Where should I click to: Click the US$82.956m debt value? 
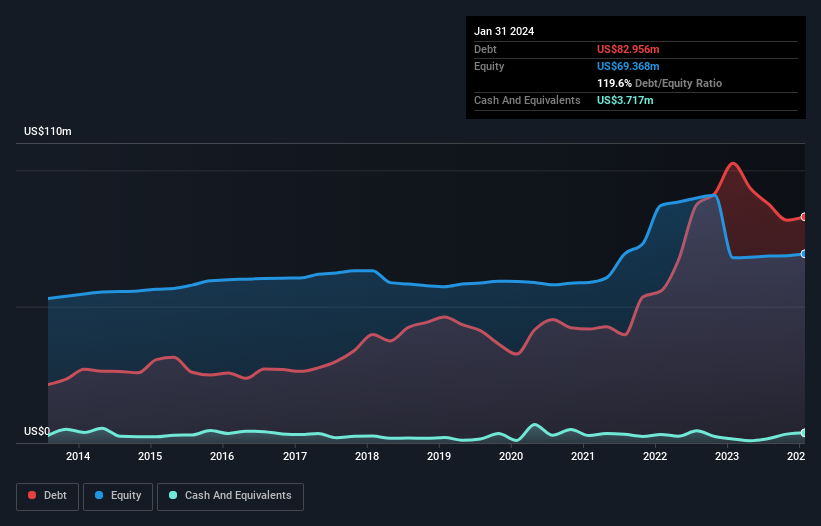(628, 49)
